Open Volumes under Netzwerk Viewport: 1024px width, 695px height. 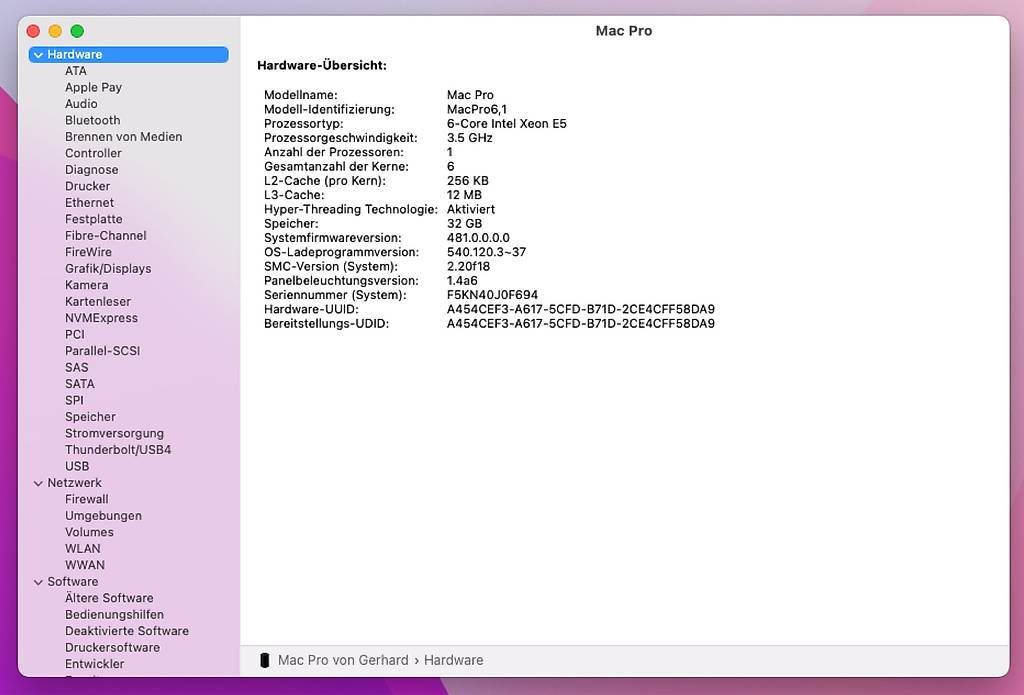point(89,532)
